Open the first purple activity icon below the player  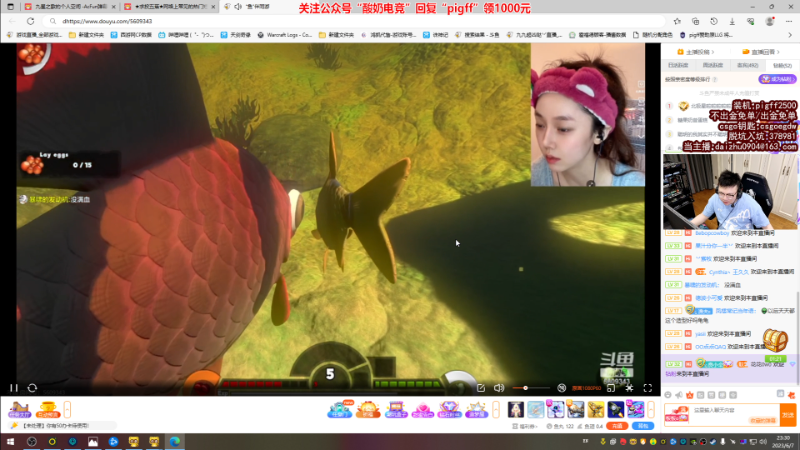(19, 409)
